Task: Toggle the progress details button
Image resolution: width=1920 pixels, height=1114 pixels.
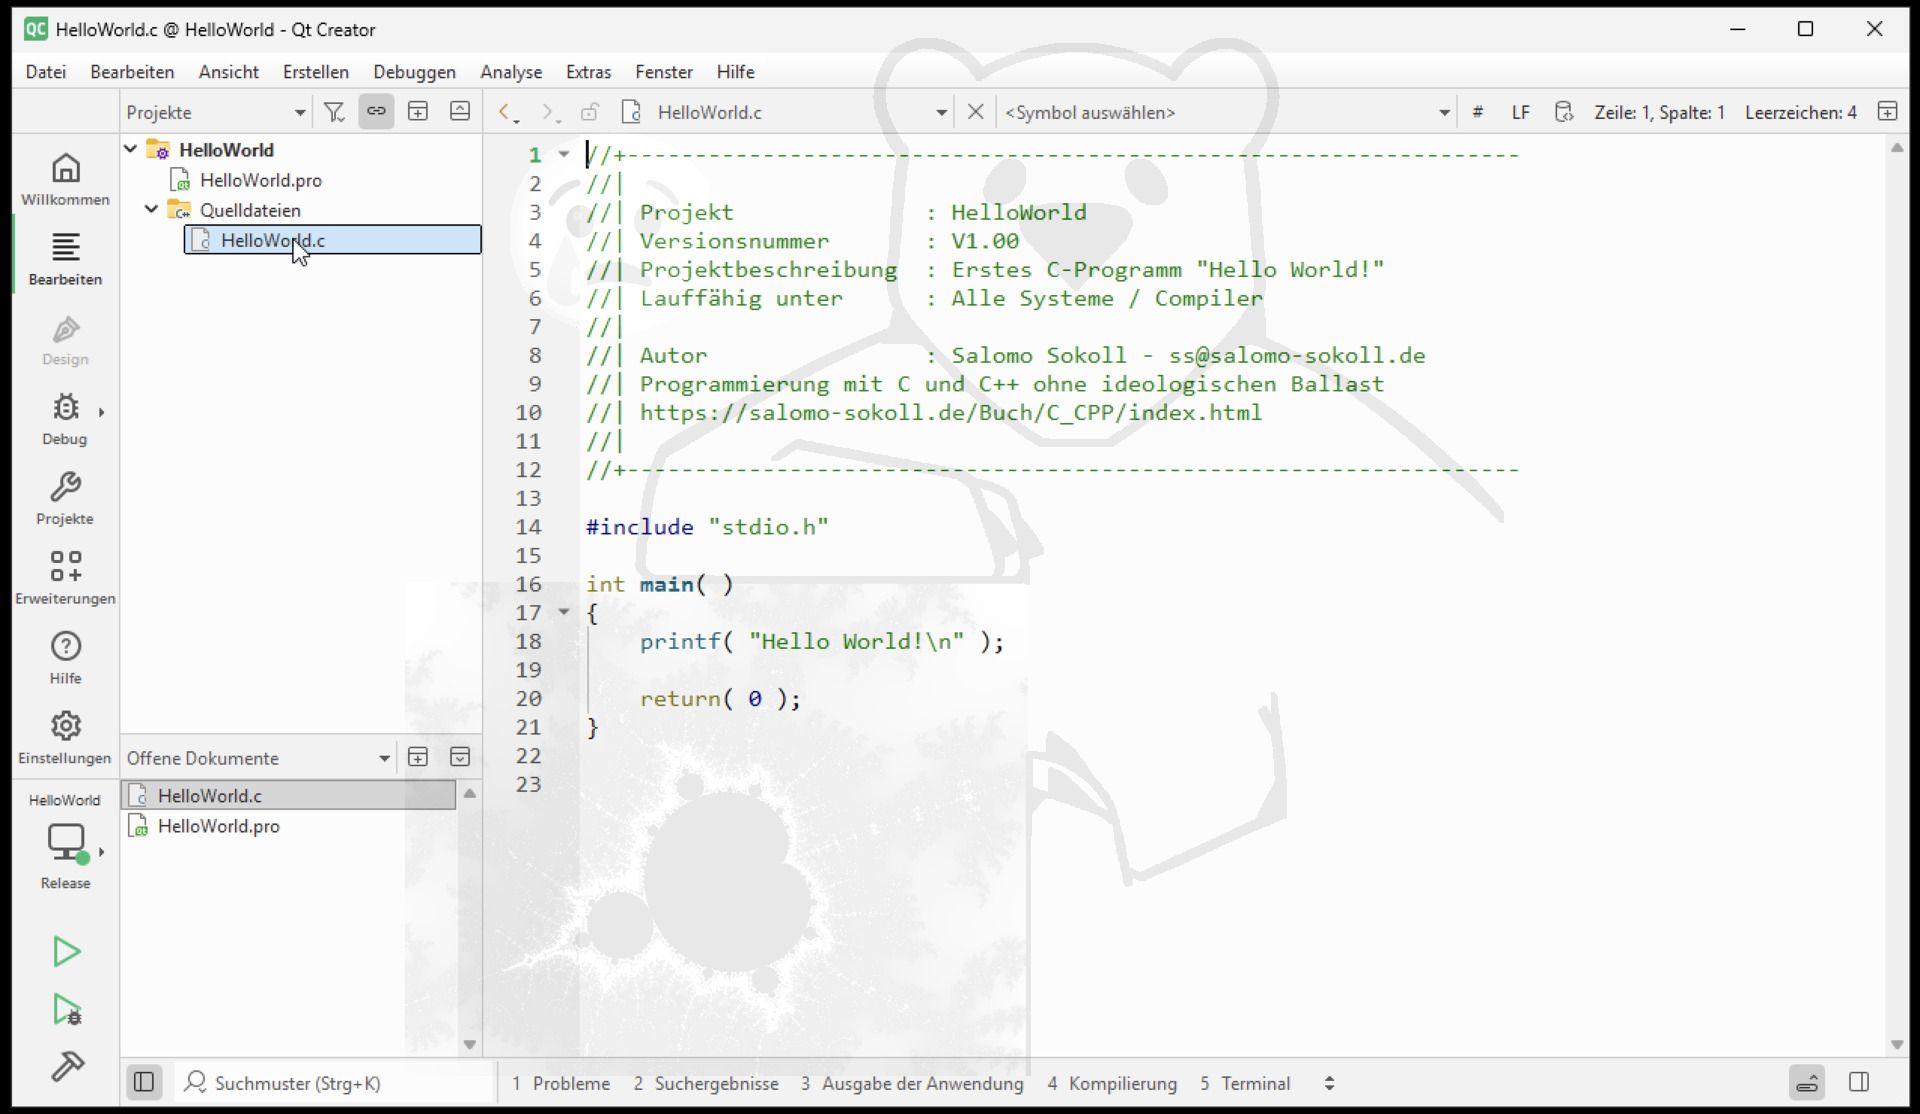Action: 1807,1082
